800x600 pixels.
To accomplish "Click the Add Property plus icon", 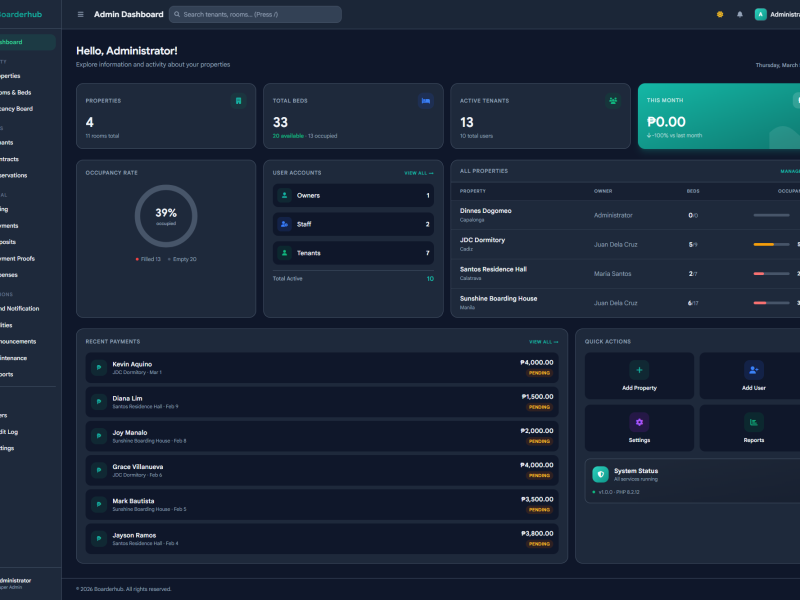I will (x=639, y=370).
